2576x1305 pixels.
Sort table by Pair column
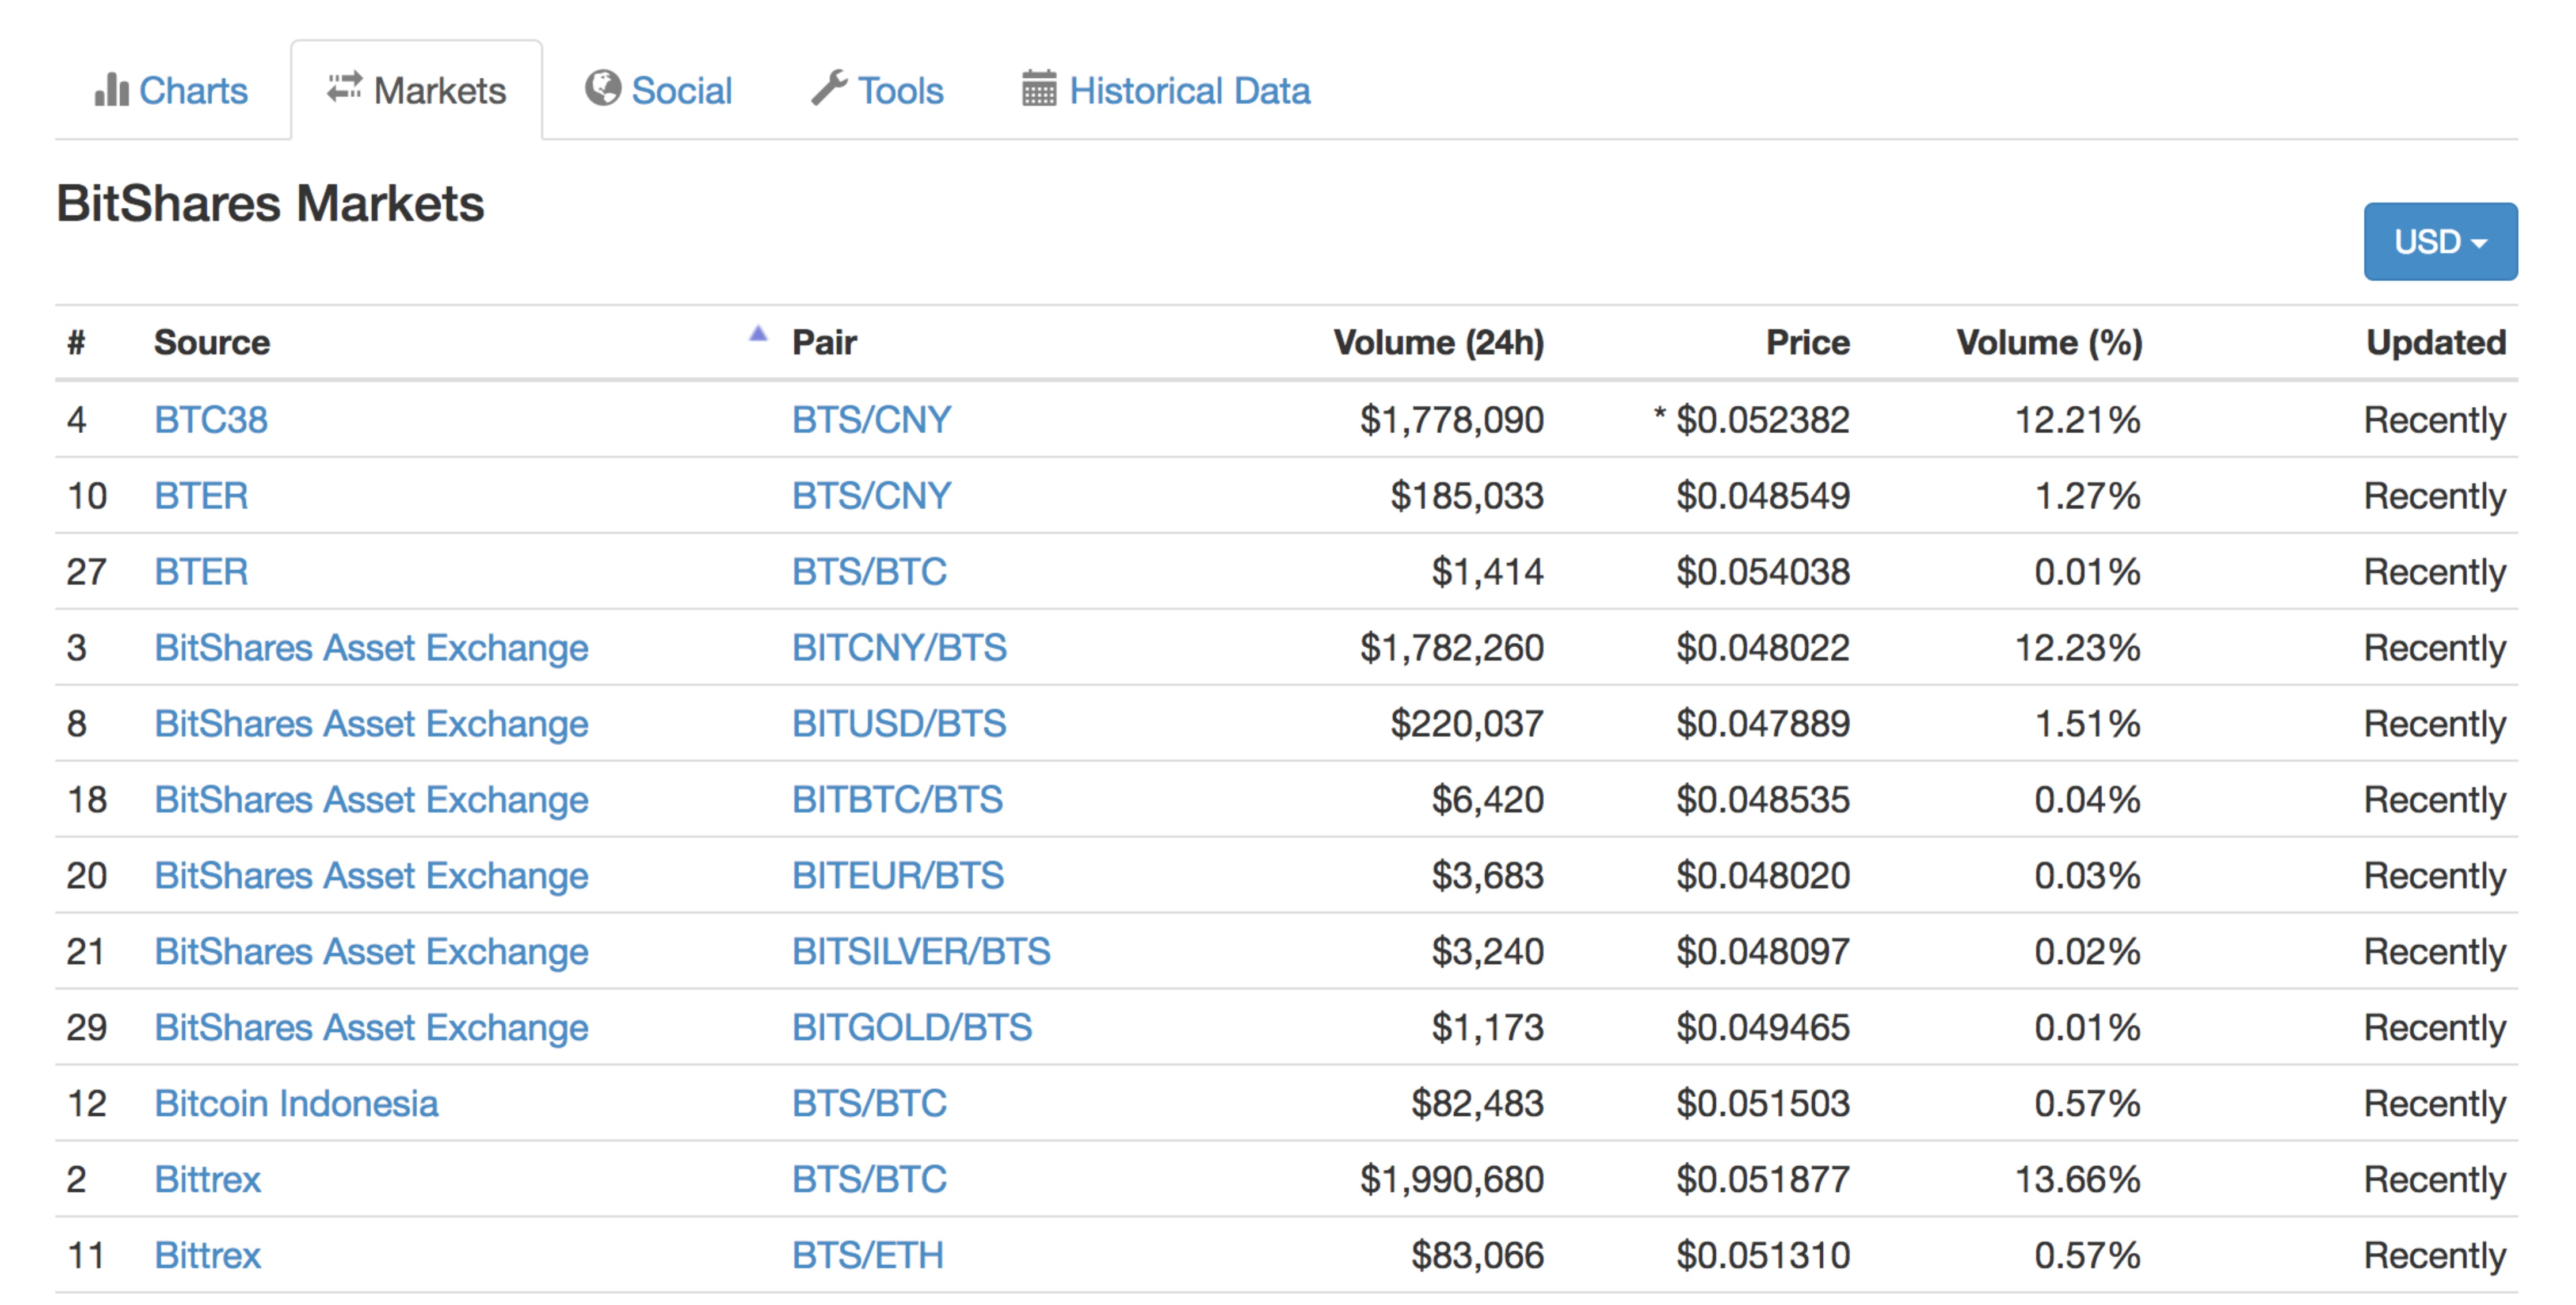click(x=824, y=343)
